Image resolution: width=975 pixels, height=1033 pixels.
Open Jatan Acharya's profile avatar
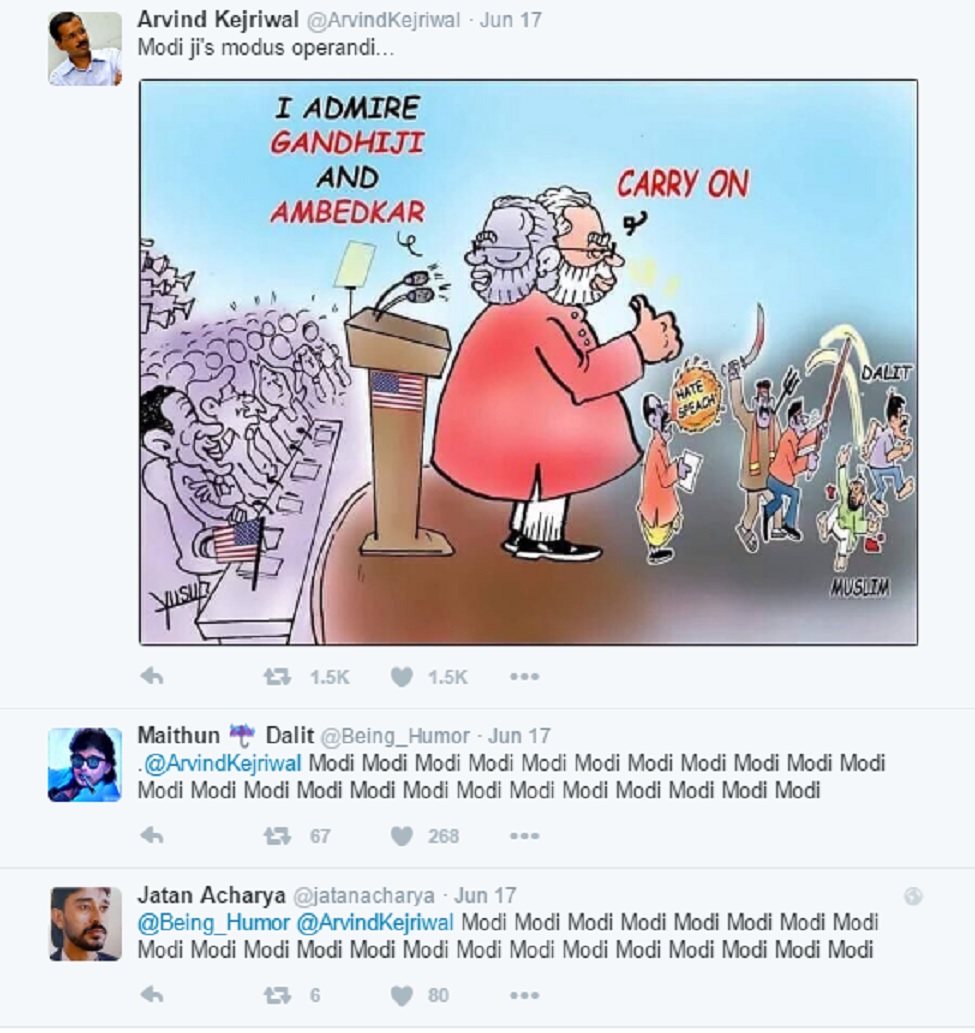pyautogui.click(x=85, y=924)
